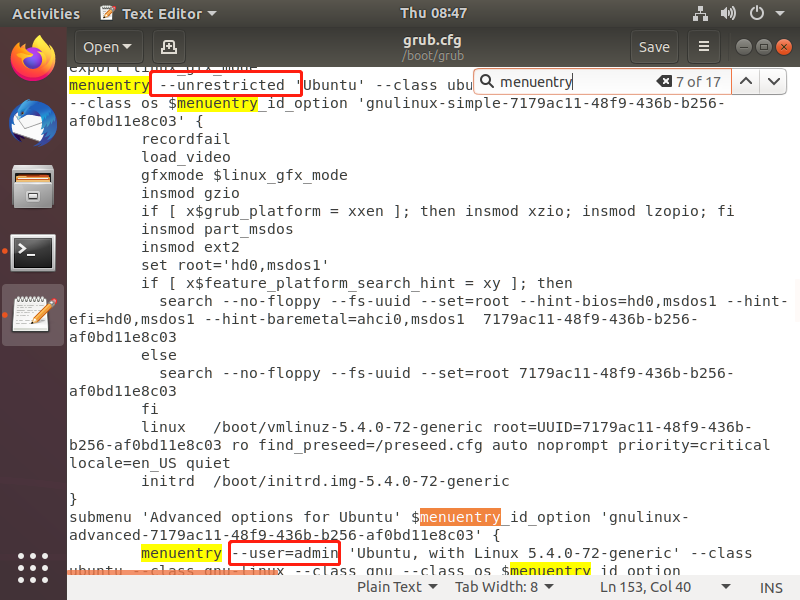Toggle INS insert mode indicator
Image resolution: width=800 pixels, height=600 pixels.
771,588
